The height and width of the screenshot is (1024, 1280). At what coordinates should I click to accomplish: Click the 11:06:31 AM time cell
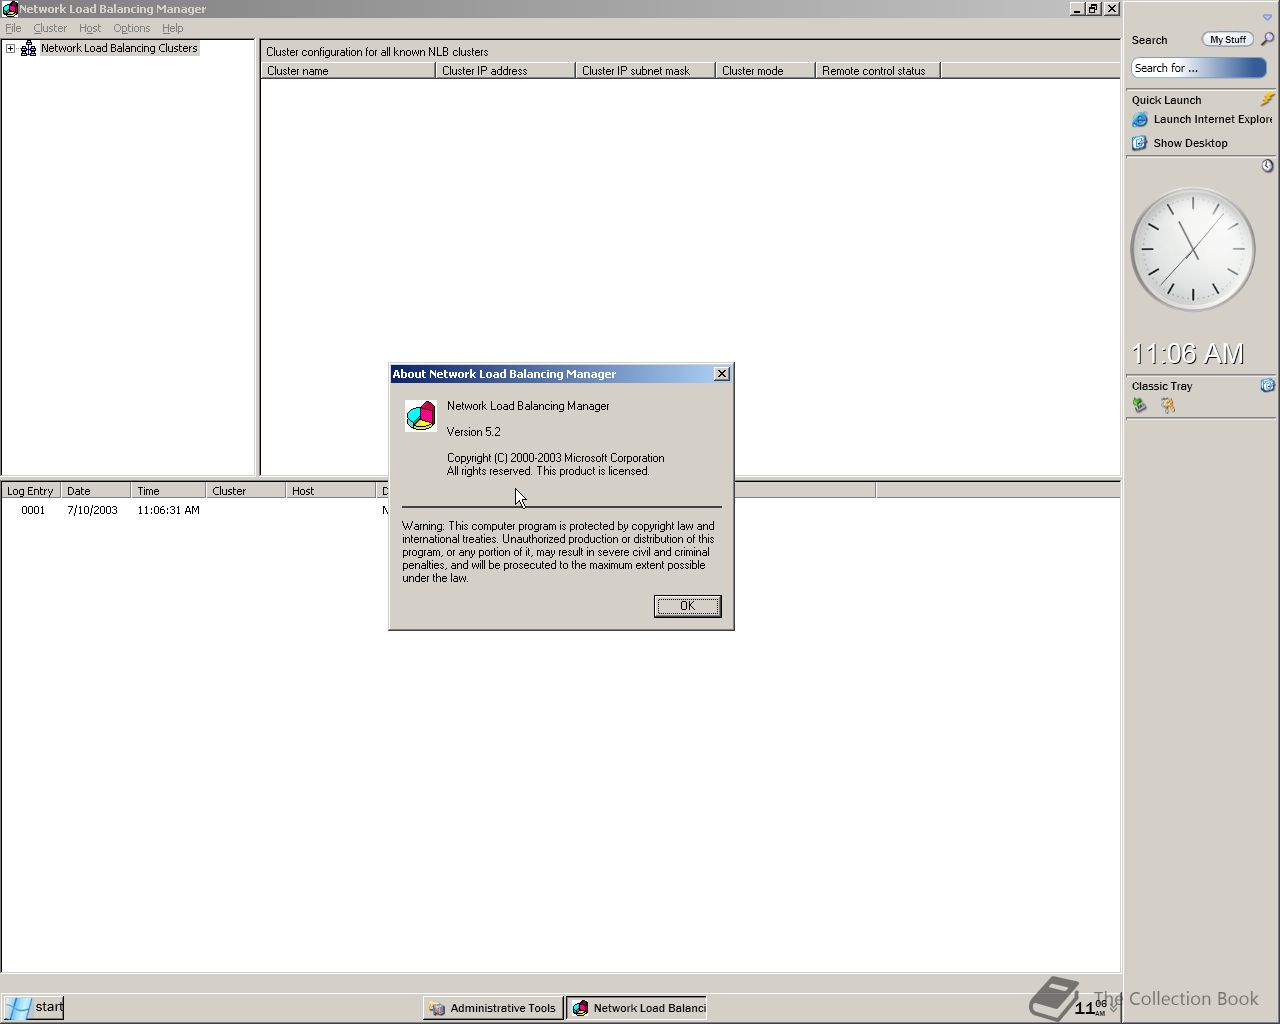pyautogui.click(x=168, y=510)
